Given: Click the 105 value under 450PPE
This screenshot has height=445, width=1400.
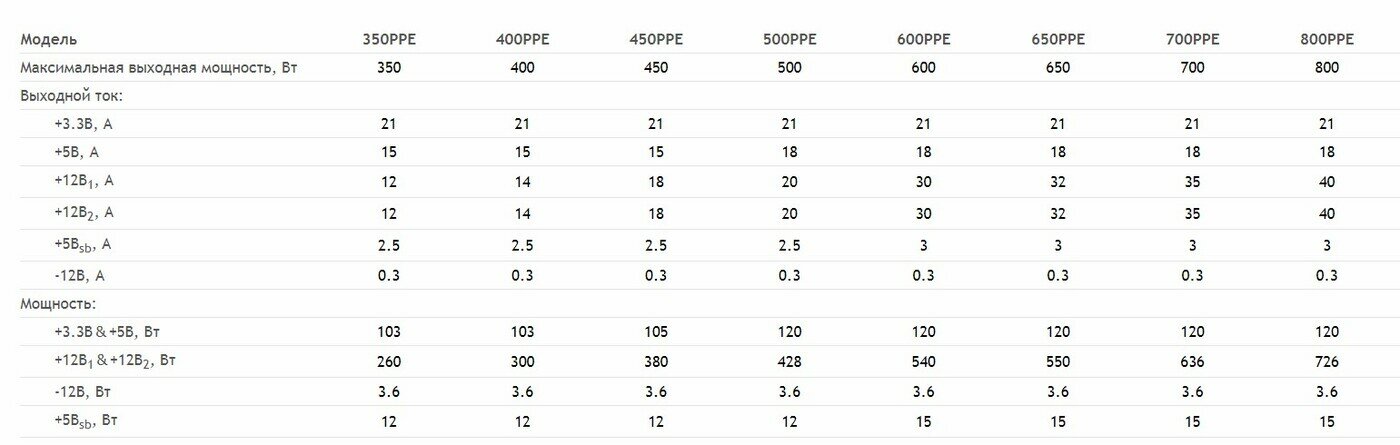Looking at the screenshot, I should pos(656,331).
